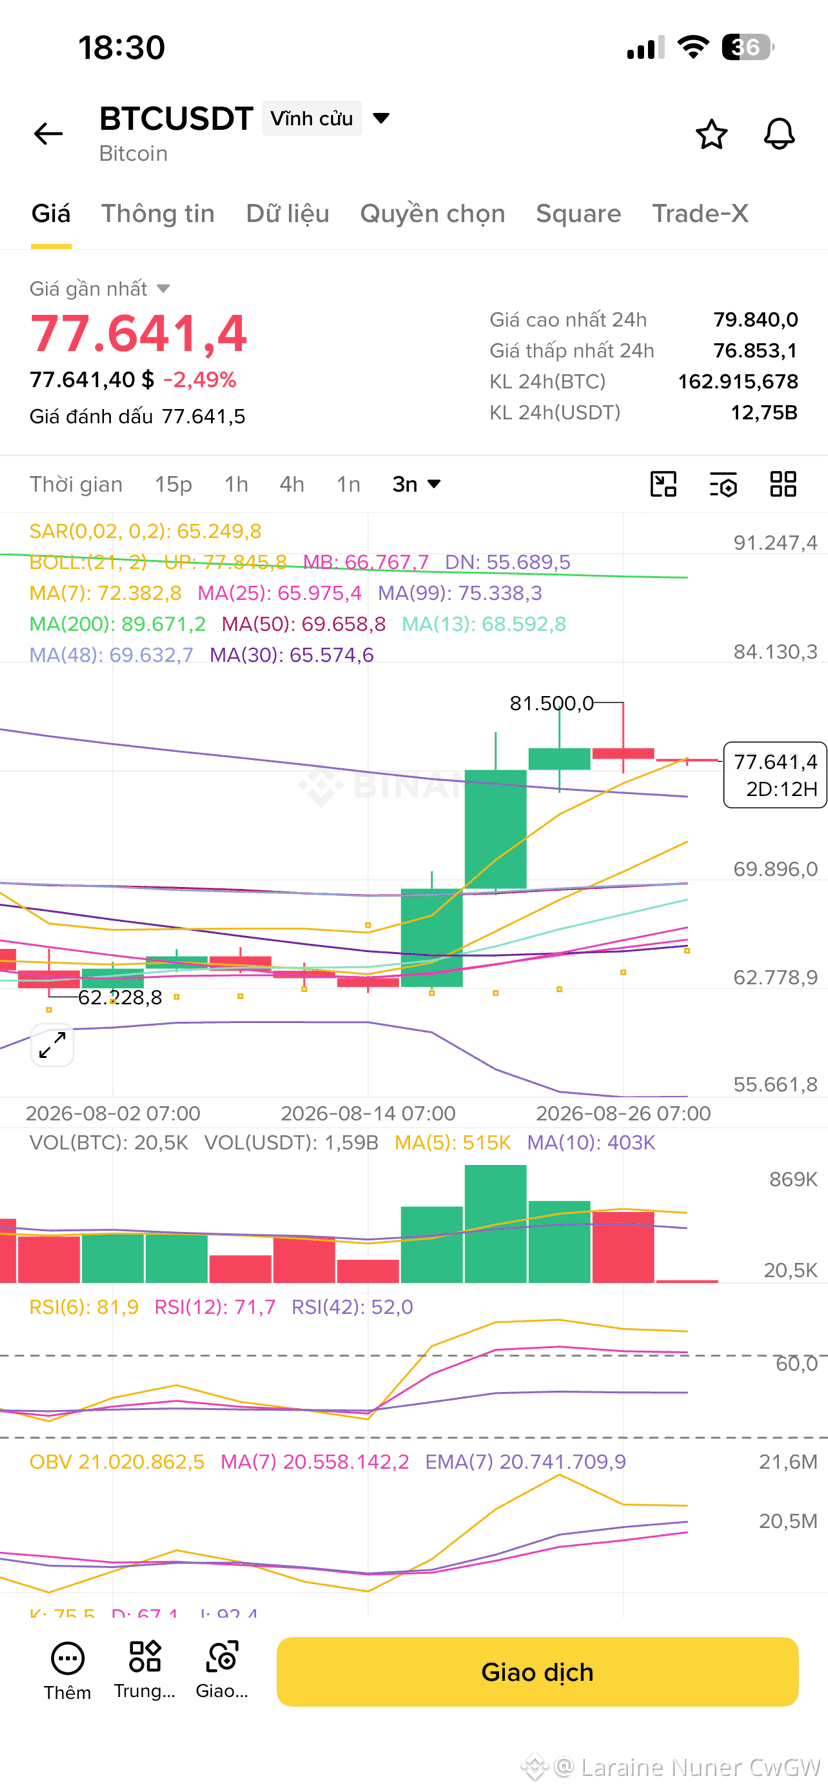Expand chart to fullscreen with arrows icon

point(52,1045)
